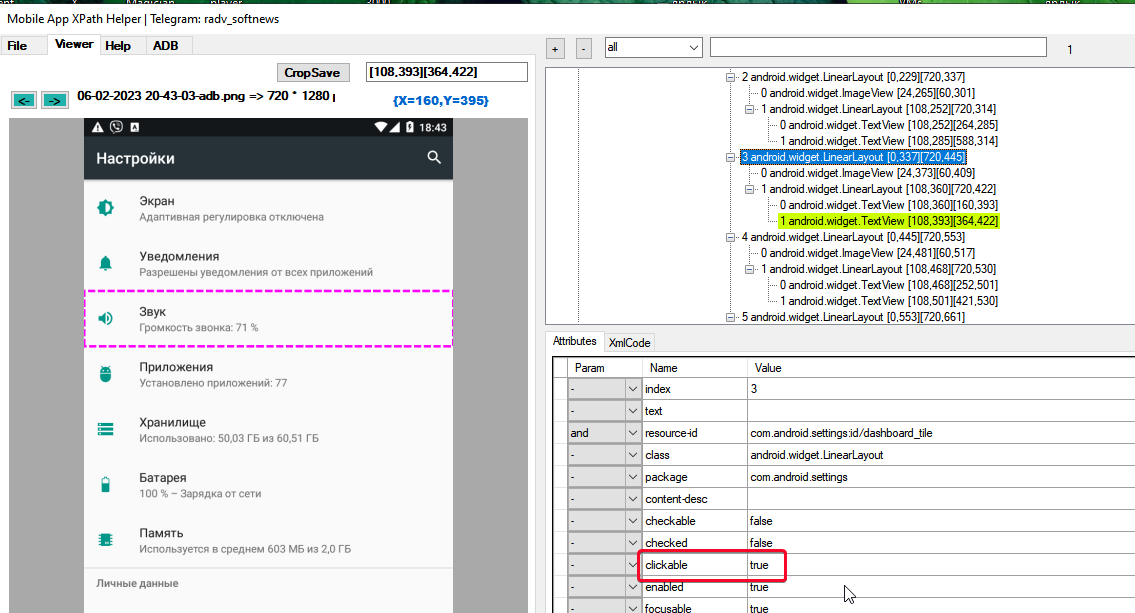Viewport: 1135px width, 613px height.
Task: Click the plus expand-all tree button
Action: 555,48
